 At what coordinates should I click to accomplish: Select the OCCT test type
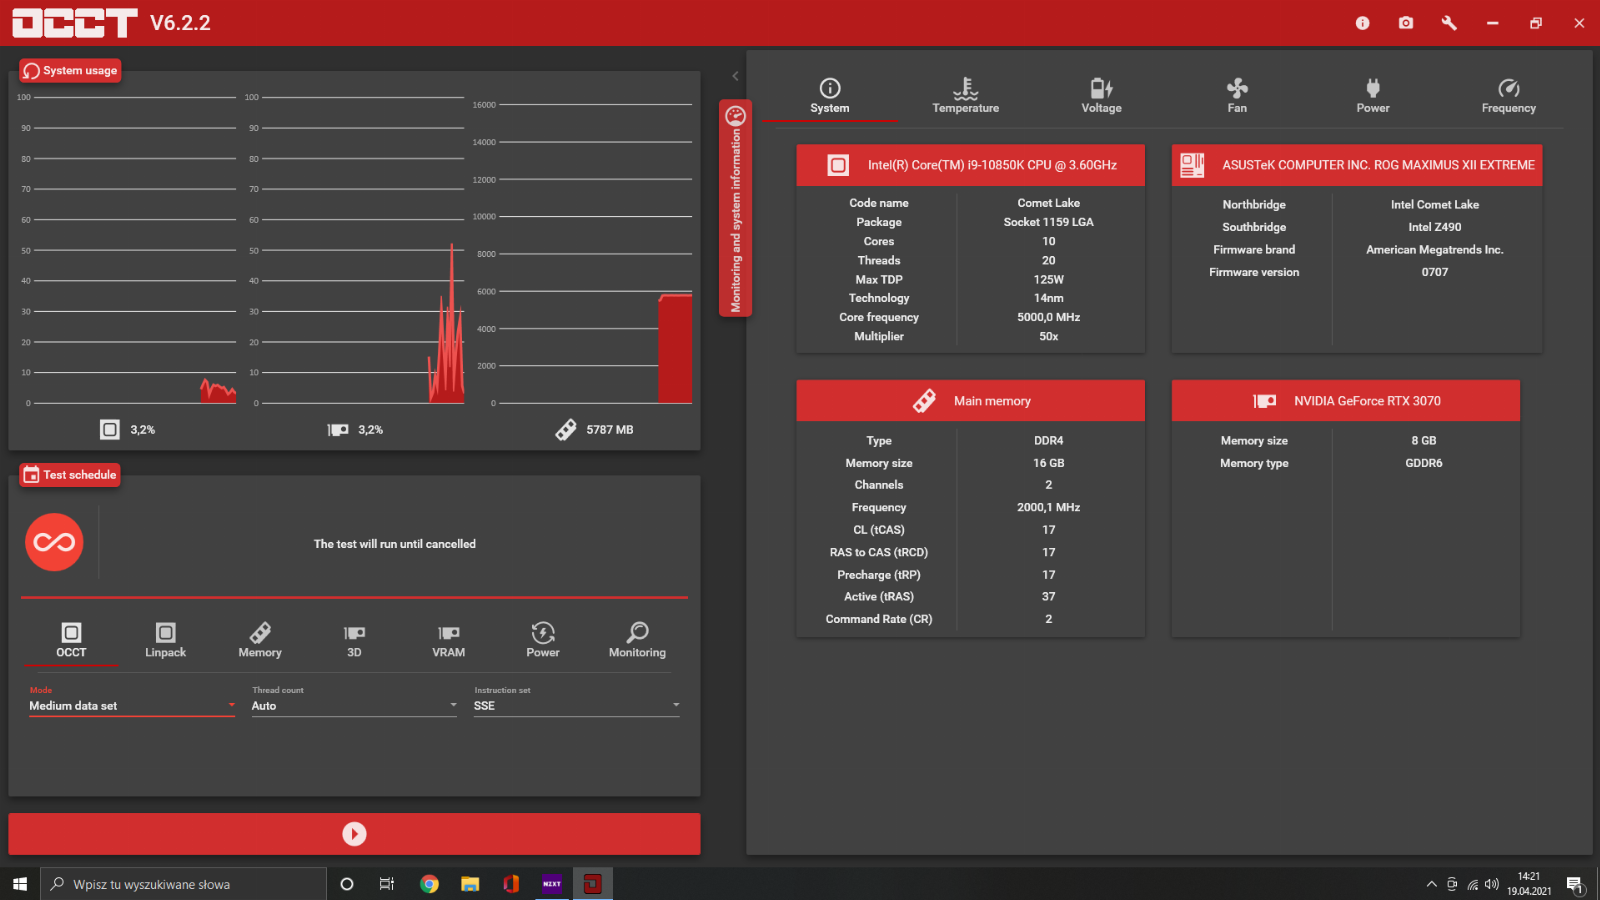click(x=71, y=640)
